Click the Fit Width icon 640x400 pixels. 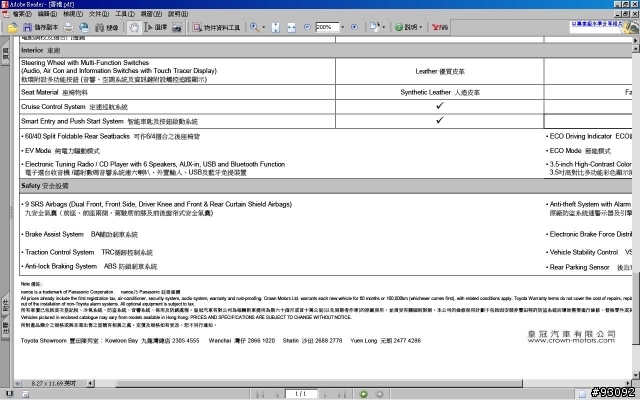point(291,27)
